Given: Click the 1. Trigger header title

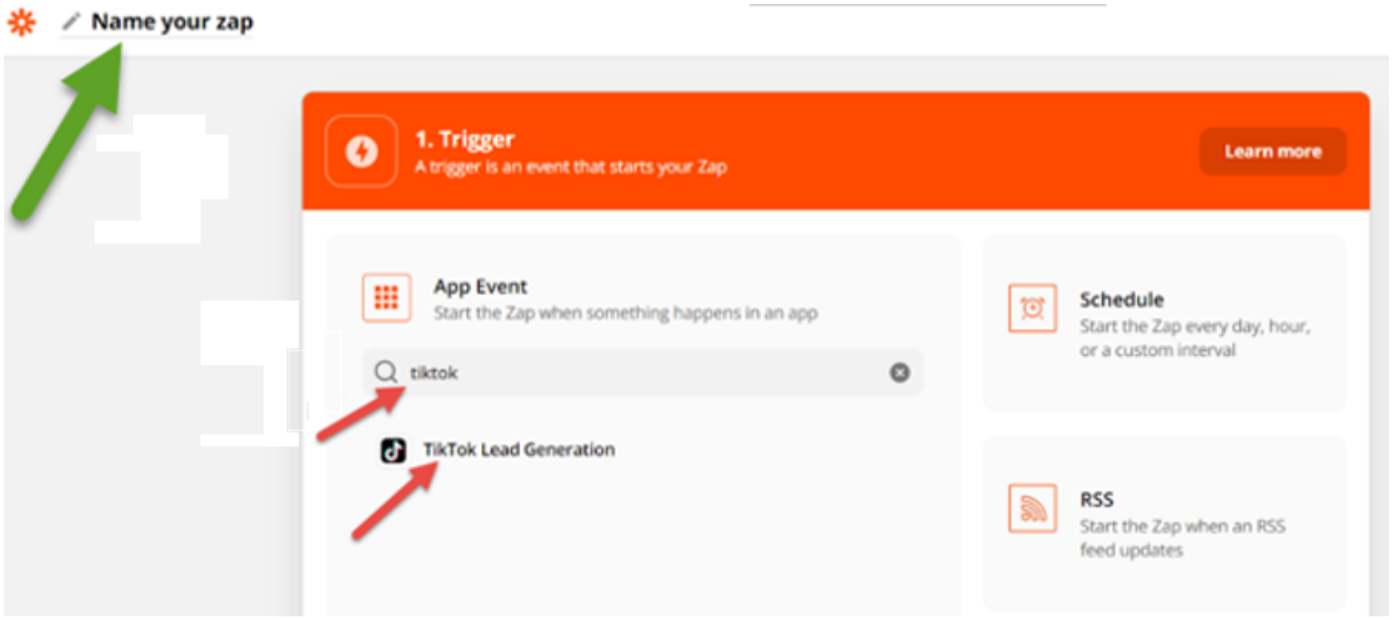Looking at the screenshot, I should point(465,139).
